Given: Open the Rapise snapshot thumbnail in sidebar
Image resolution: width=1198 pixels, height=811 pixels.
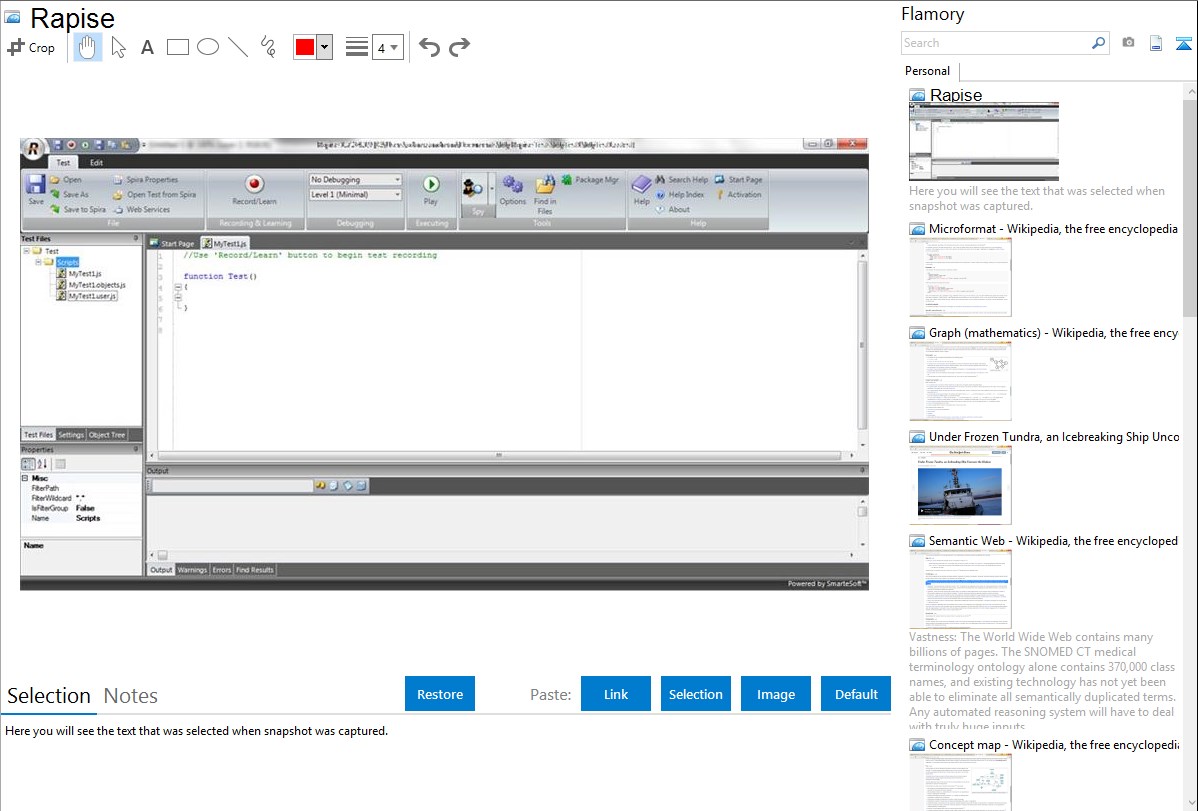Looking at the screenshot, I should point(983,142).
